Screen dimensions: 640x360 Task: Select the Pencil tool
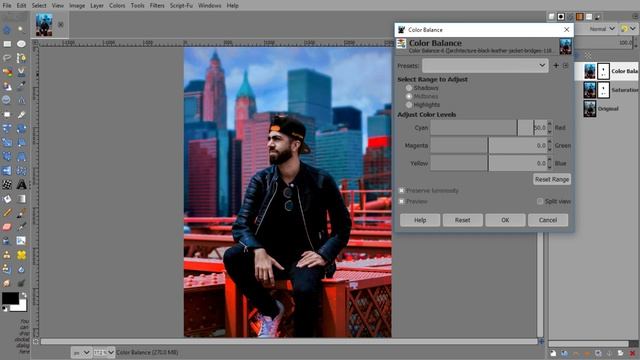click(x=7, y=213)
